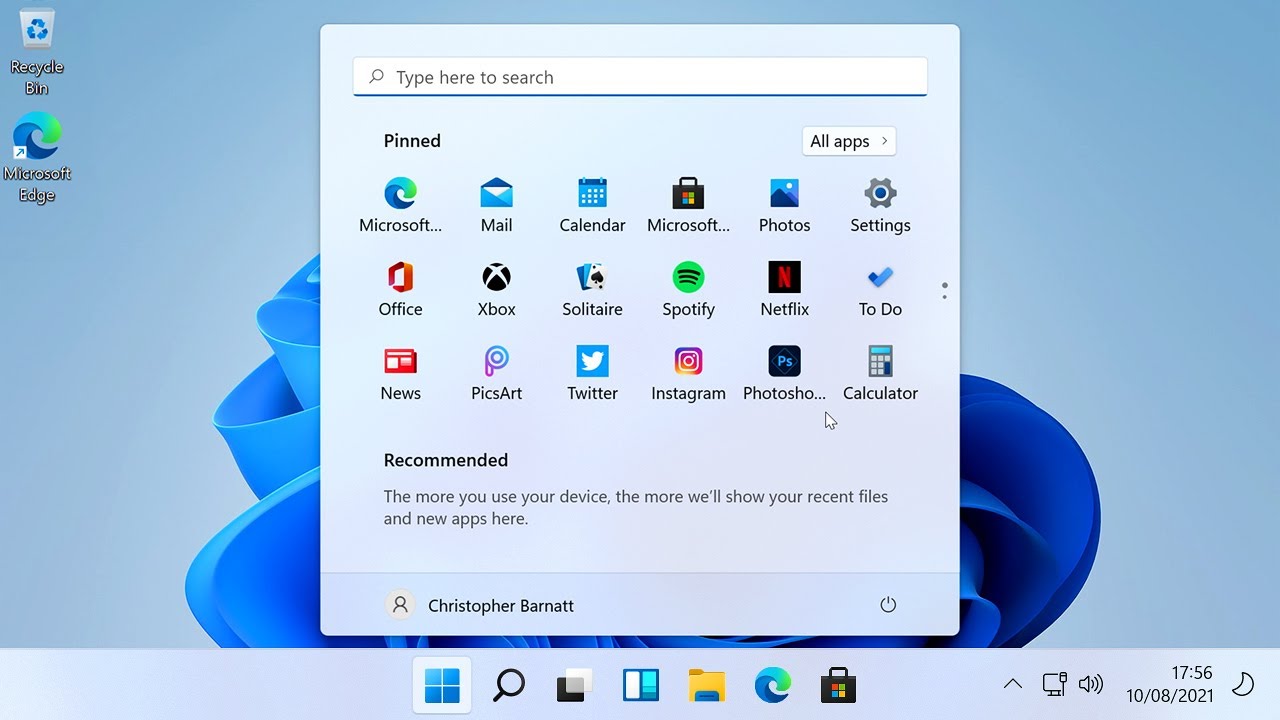
Task: Open Task View on taskbar
Action: tap(575, 685)
